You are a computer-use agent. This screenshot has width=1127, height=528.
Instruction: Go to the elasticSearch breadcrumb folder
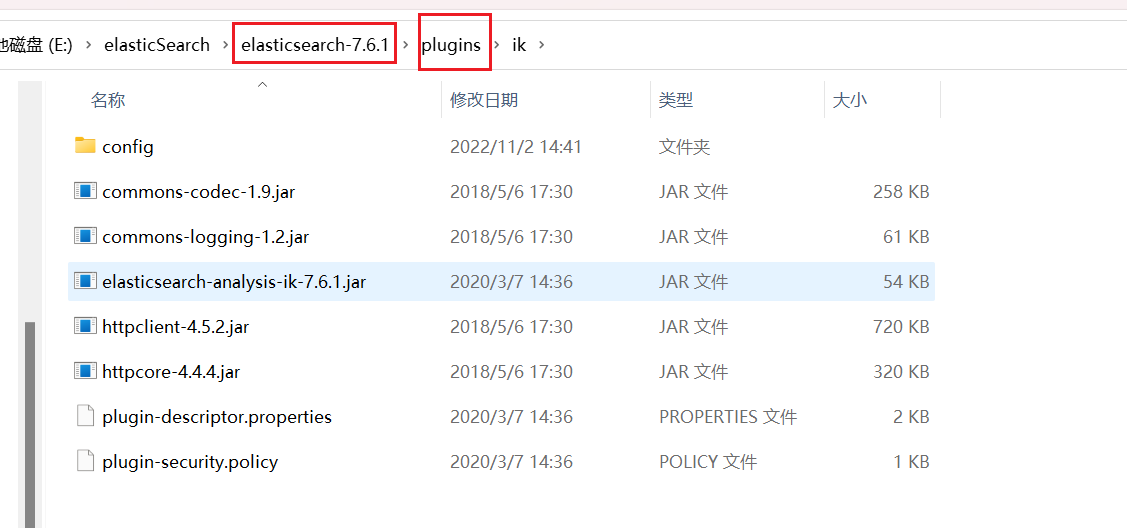pos(157,45)
